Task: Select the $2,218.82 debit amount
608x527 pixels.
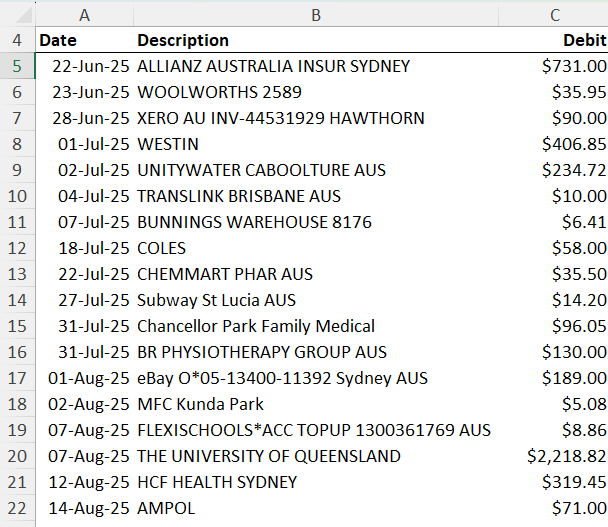Action: (x=553, y=456)
